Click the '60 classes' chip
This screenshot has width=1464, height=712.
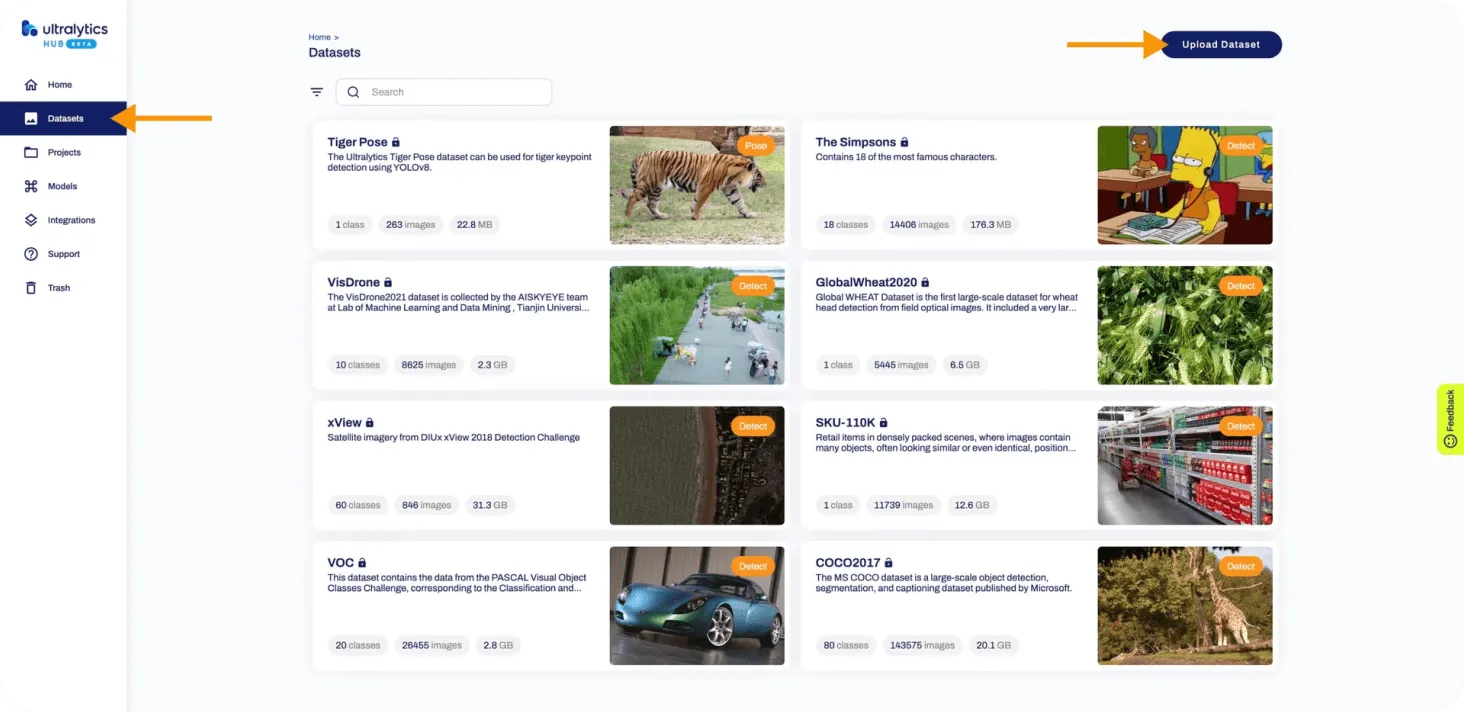tap(358, 505)
